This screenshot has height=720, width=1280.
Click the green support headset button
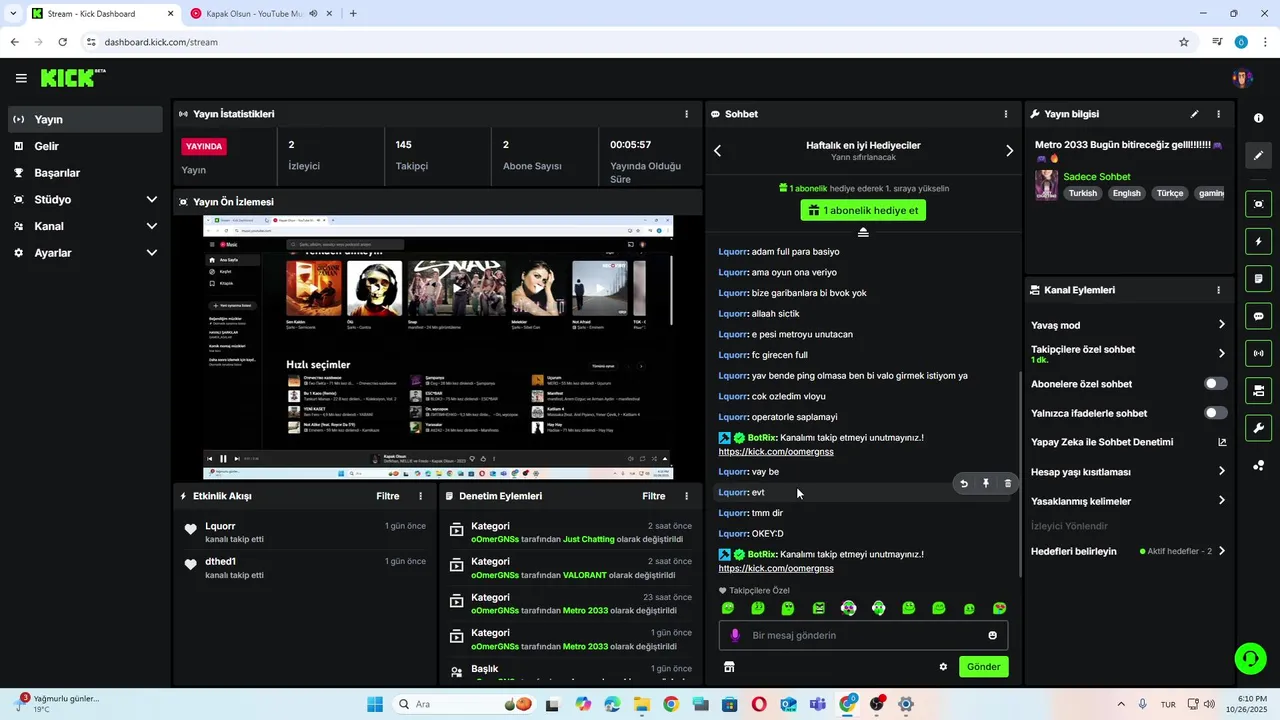pyautogui.click(x=1250, y=658)
